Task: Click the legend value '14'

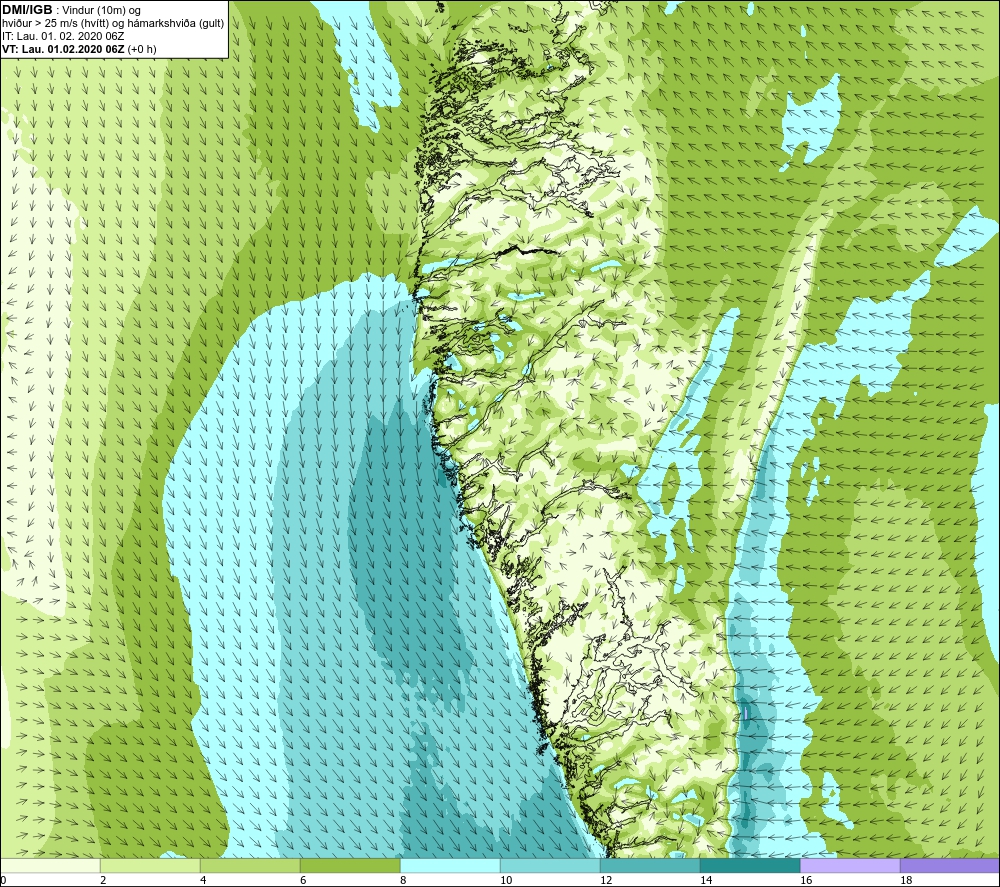Action: [706, 880]
